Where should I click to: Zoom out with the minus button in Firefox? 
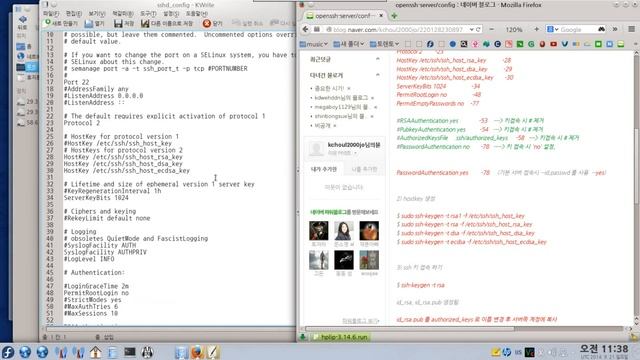click(491, 29)
